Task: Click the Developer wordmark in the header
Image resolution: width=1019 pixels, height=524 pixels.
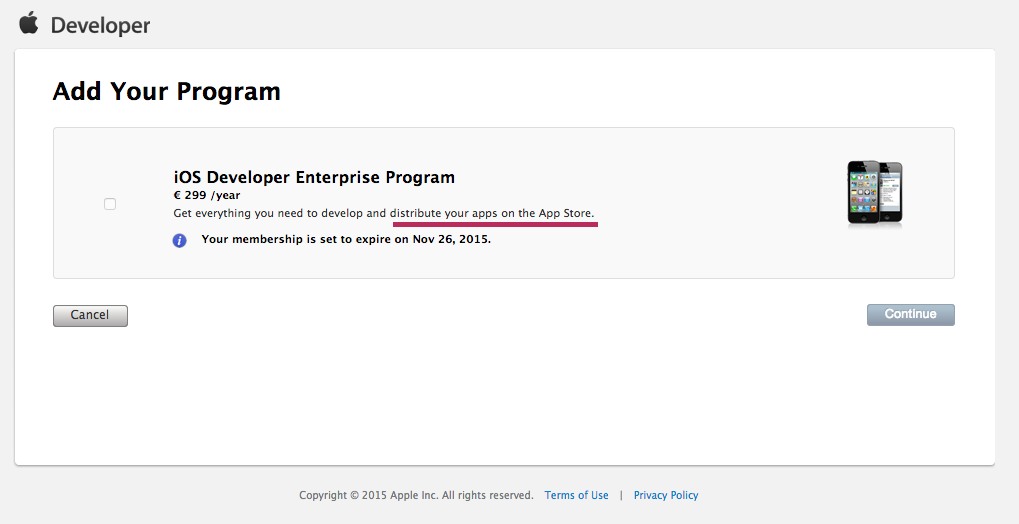Action: [x=100, y=26]
